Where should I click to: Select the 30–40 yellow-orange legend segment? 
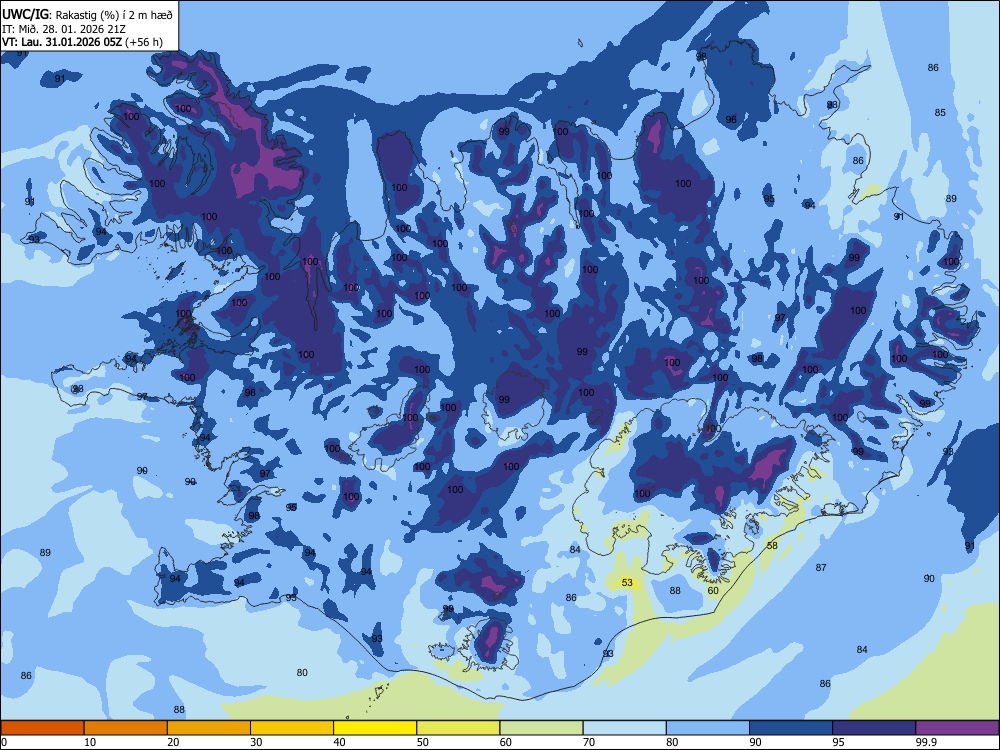(292, 728)
